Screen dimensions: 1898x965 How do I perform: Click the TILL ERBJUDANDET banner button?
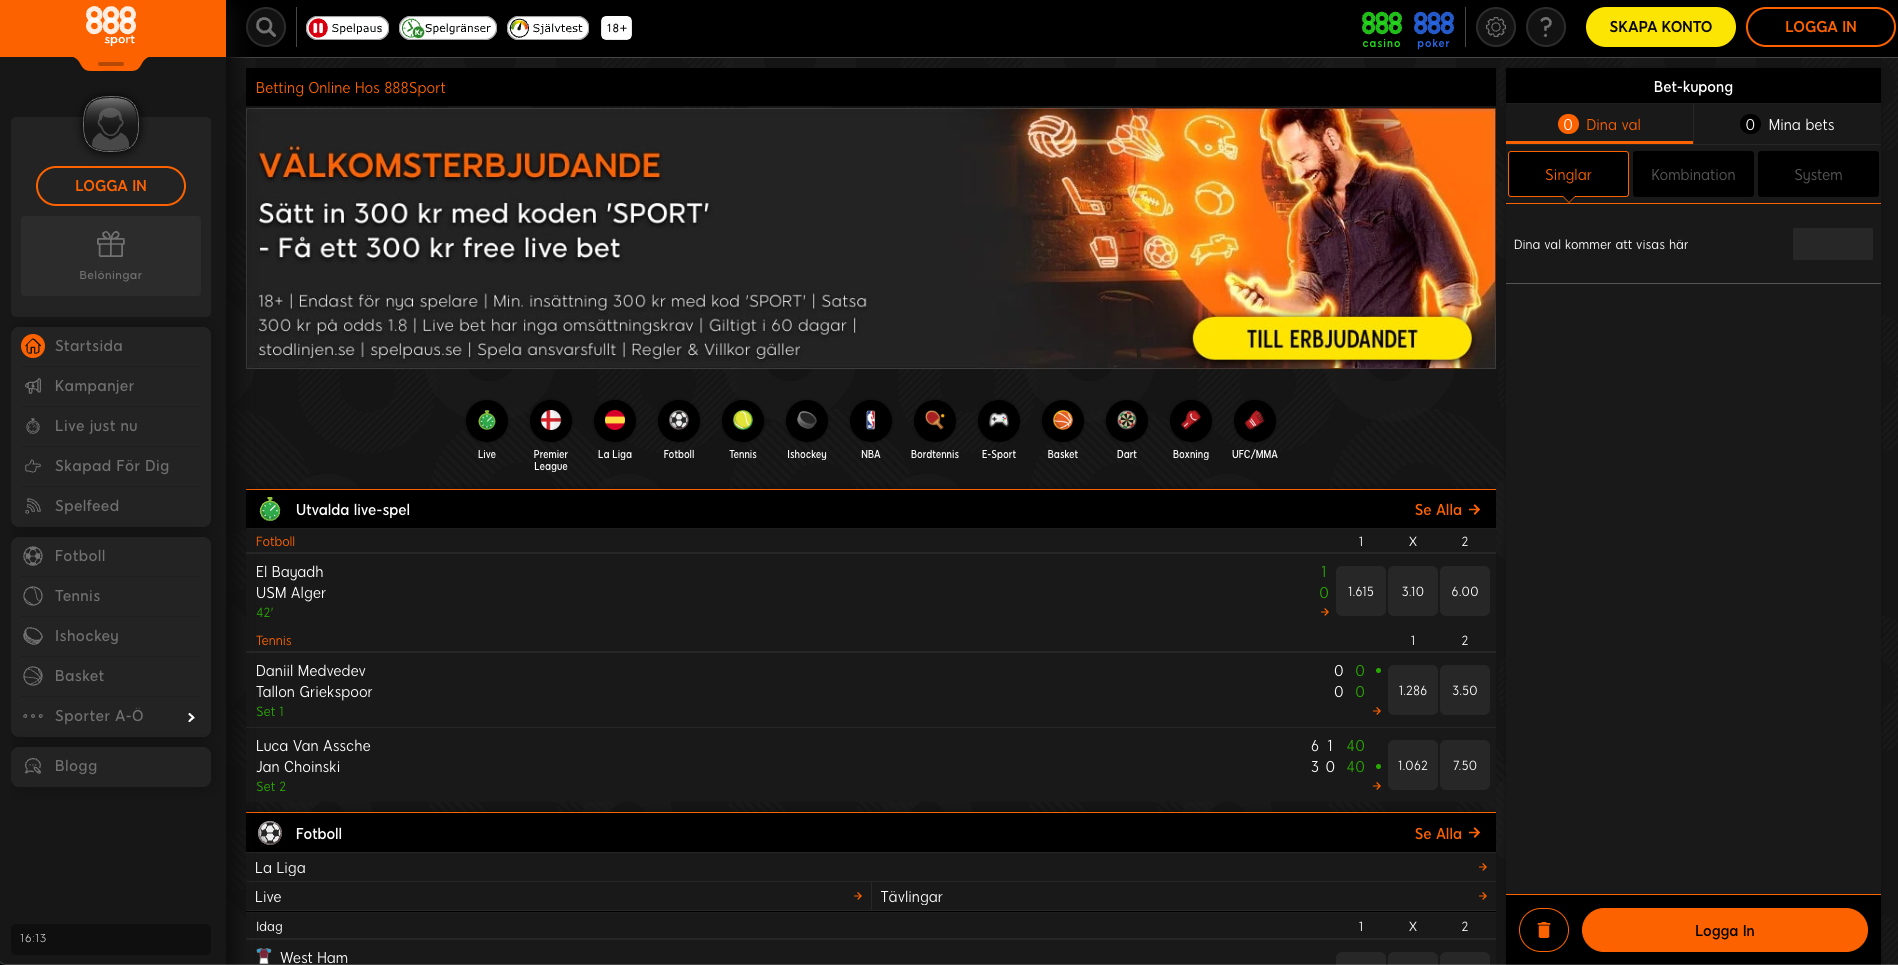click(x=1332, y=339)
